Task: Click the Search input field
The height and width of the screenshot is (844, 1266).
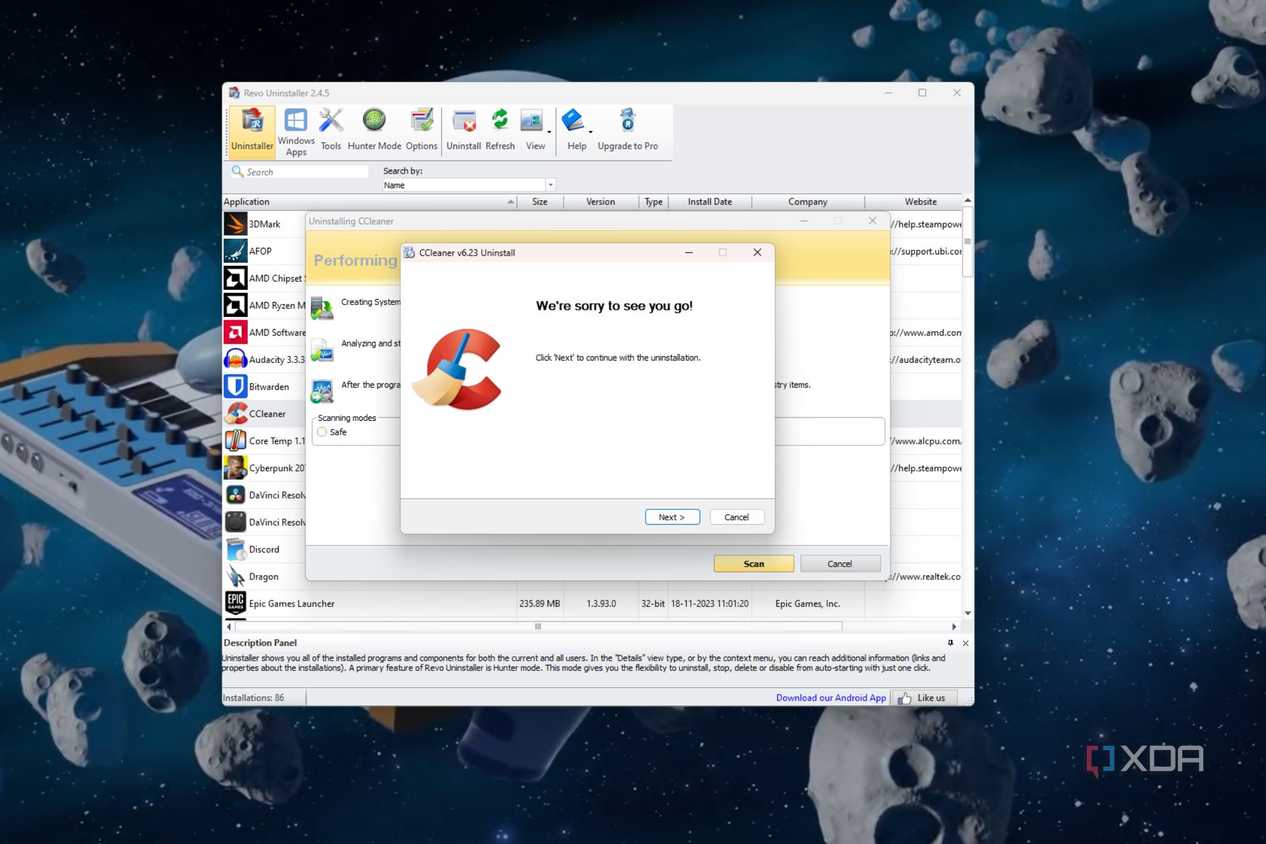Action: [x=300, y=172]
